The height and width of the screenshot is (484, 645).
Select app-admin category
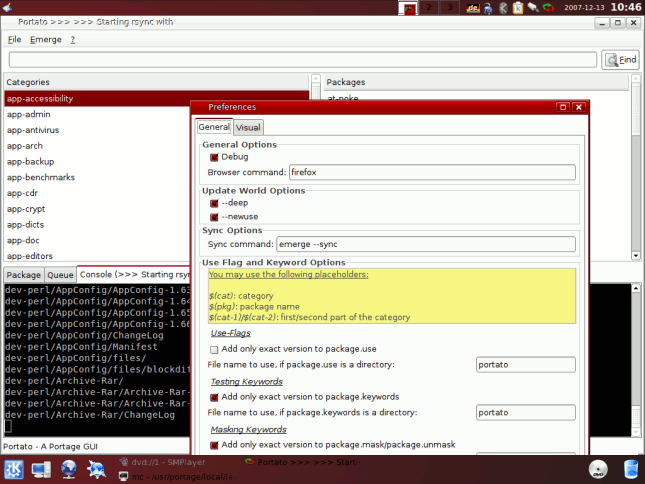(97, 114)
